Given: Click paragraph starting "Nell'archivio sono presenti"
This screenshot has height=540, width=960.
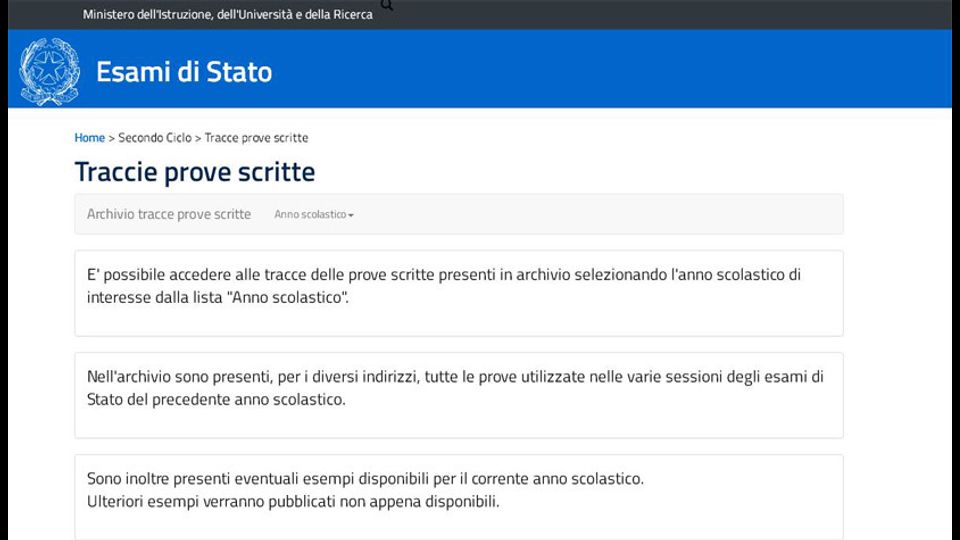Looking at the screenshot, I should [x=455, y=388].
